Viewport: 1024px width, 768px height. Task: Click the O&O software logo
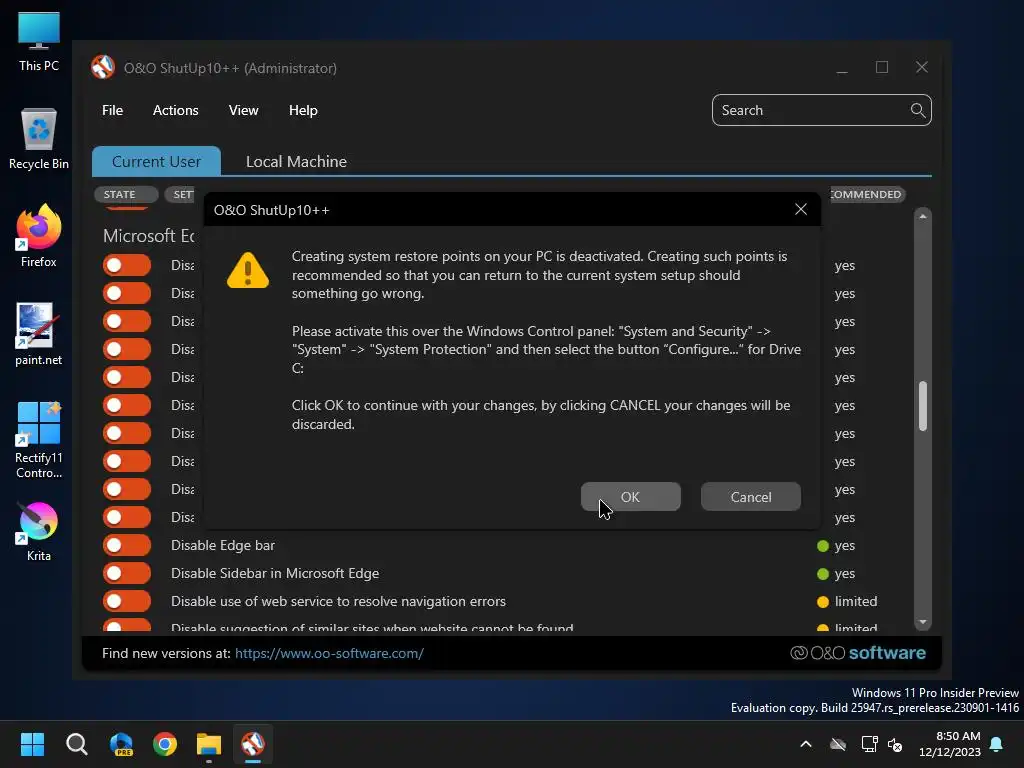(857, 653)
